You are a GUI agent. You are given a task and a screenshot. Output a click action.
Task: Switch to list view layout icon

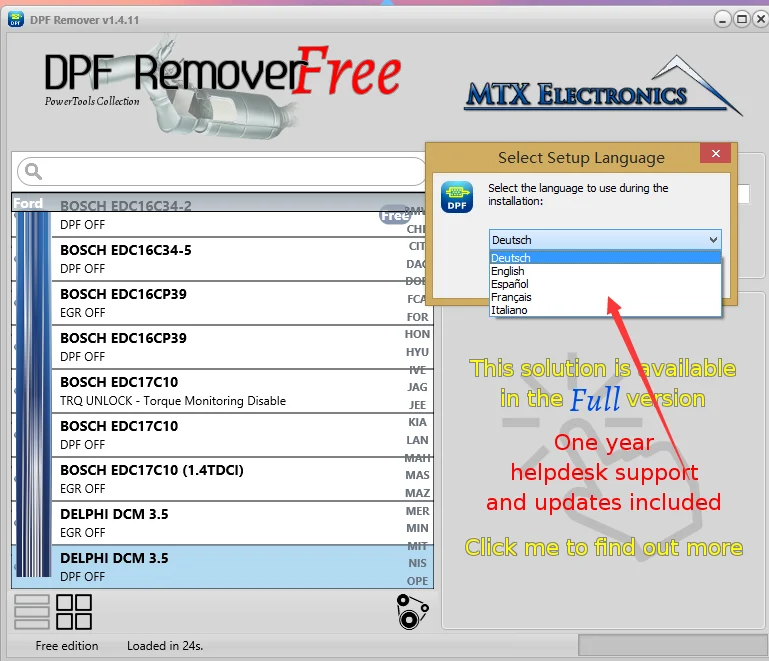32,612
